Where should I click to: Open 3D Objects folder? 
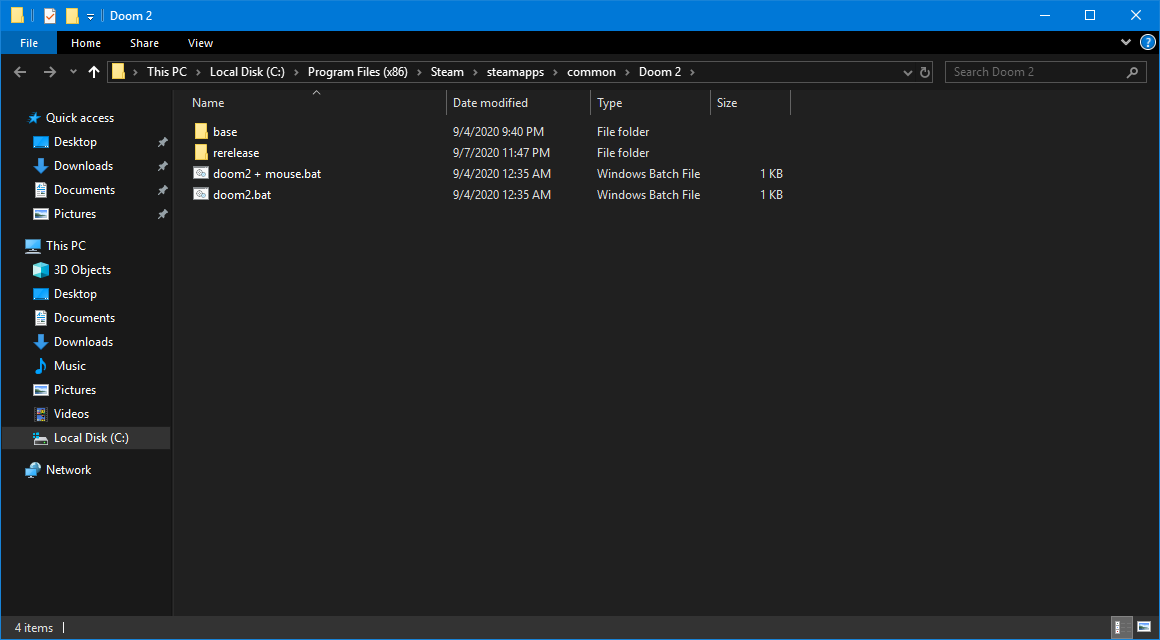[x=82, y=270]
